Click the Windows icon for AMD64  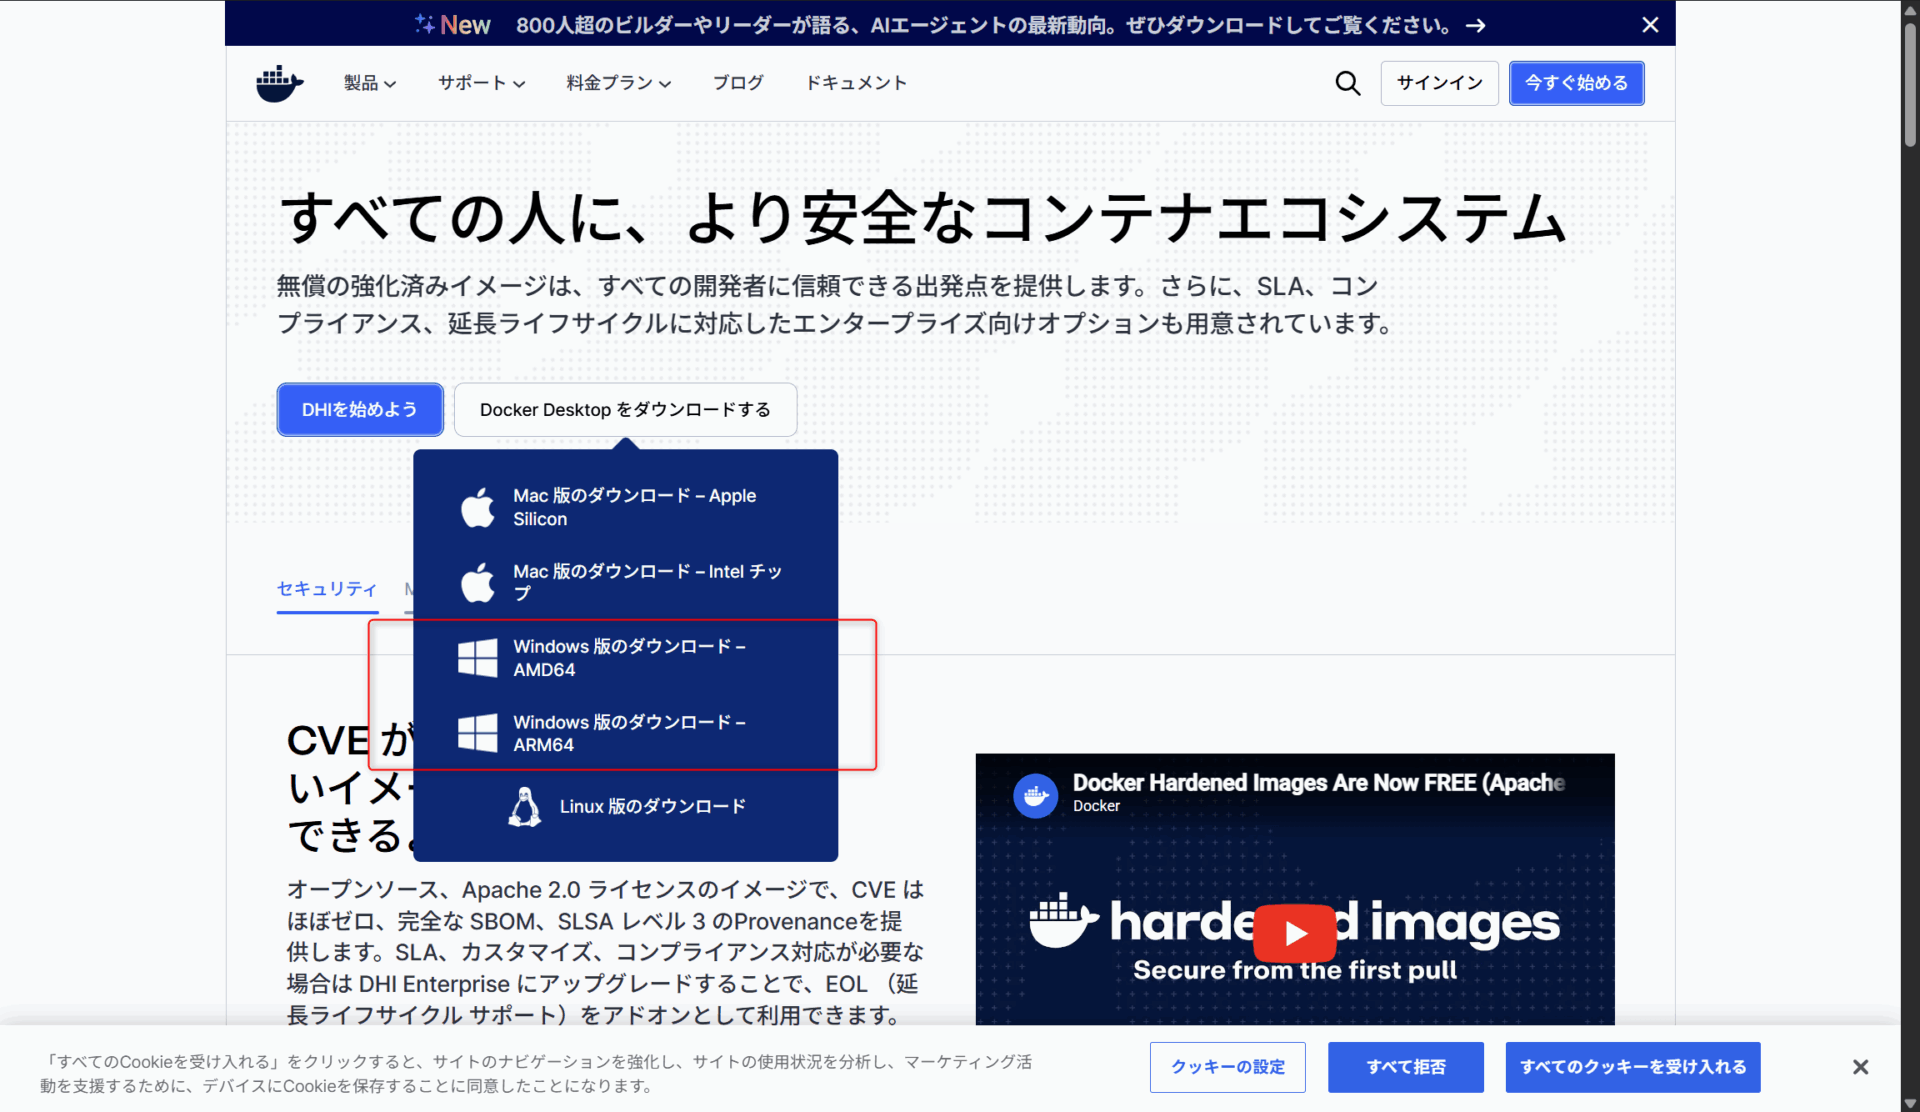point(477,658)
